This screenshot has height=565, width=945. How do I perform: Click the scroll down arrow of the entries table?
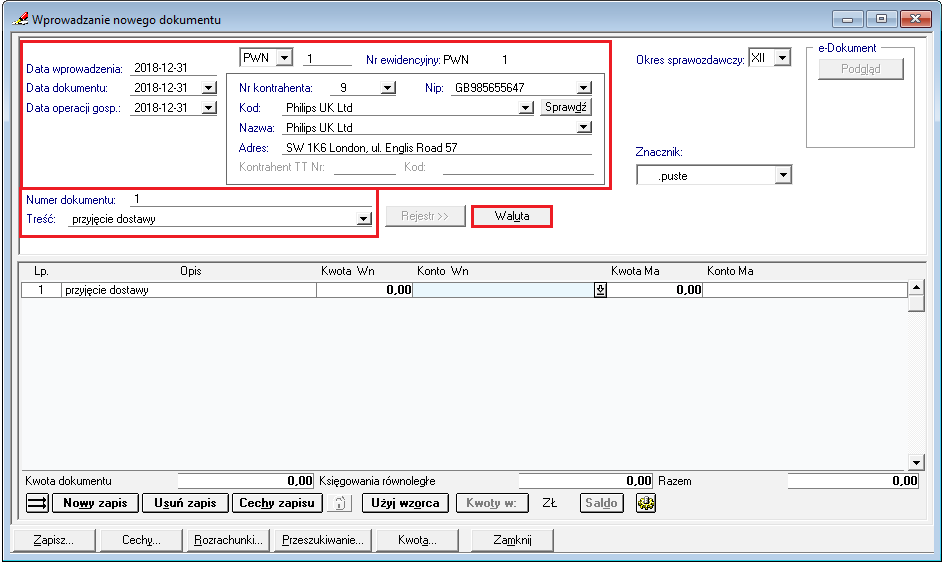point(916,462)
